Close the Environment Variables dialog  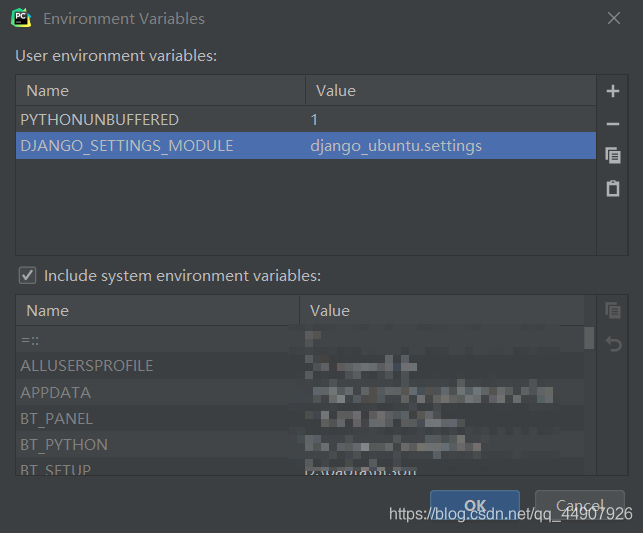tap(613, 18)
